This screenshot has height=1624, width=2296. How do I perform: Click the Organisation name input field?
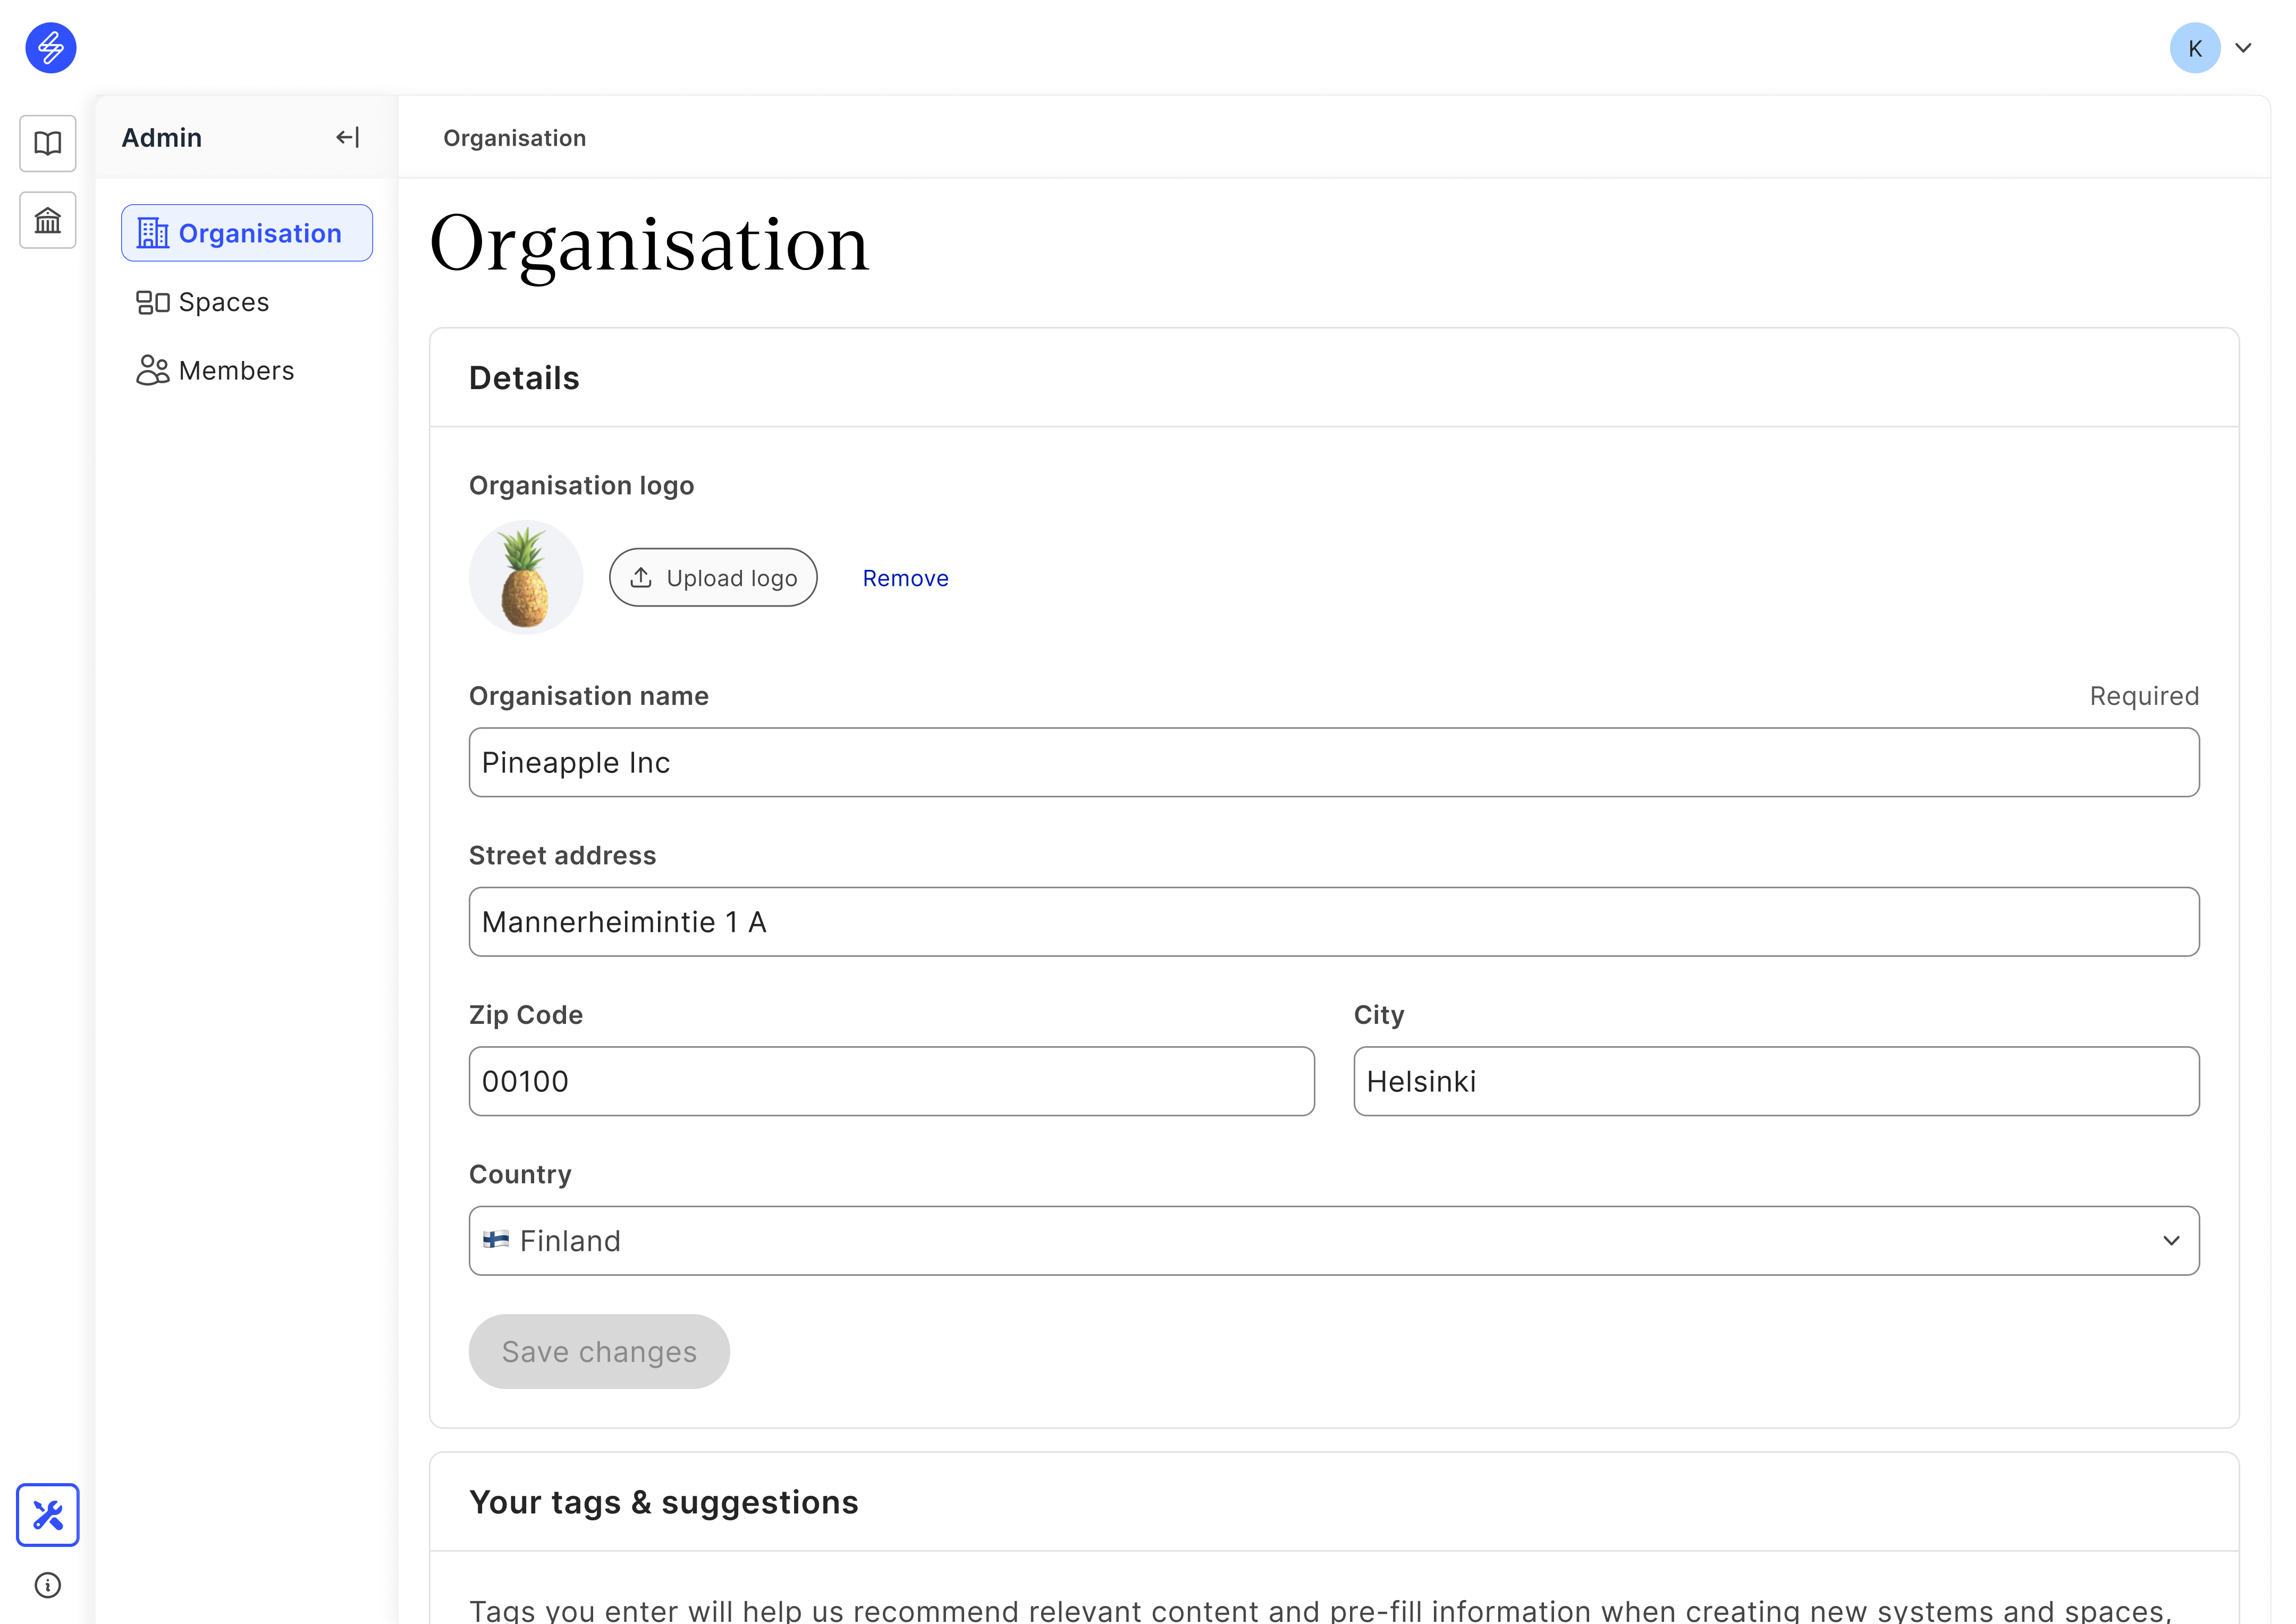coord(1333,761)
